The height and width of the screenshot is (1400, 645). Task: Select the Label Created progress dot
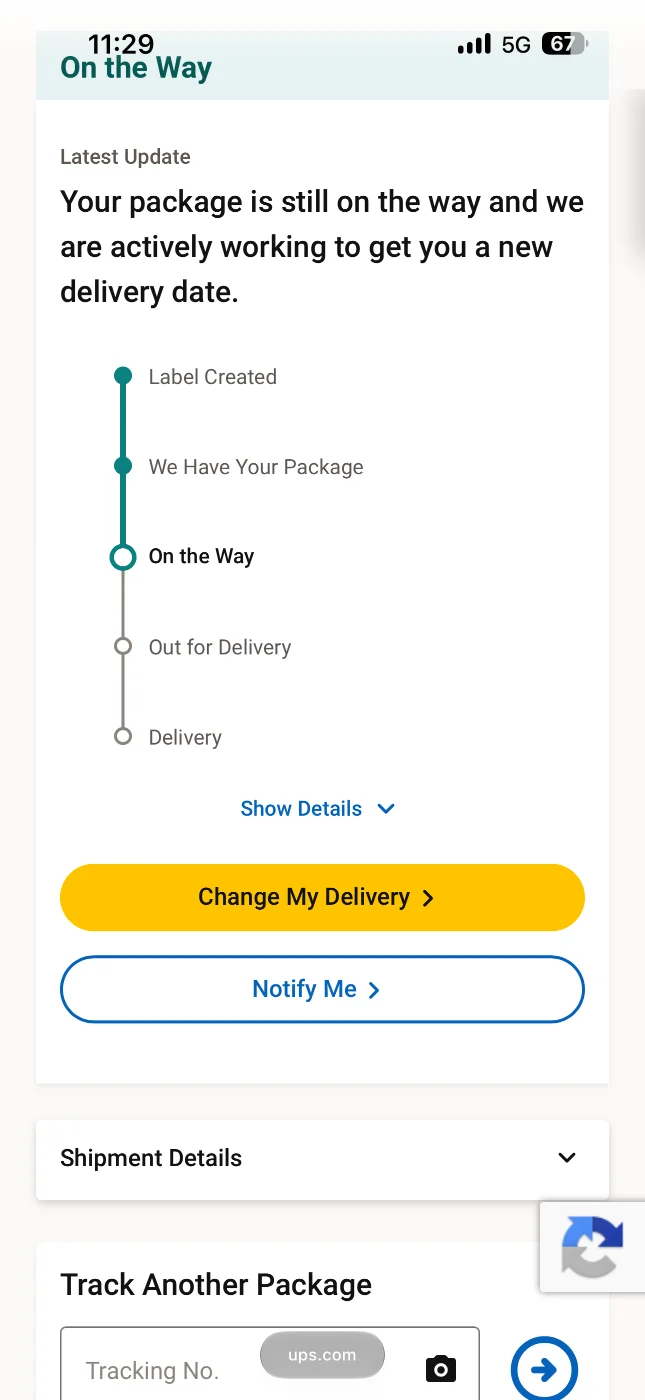(x=123, y=376)
